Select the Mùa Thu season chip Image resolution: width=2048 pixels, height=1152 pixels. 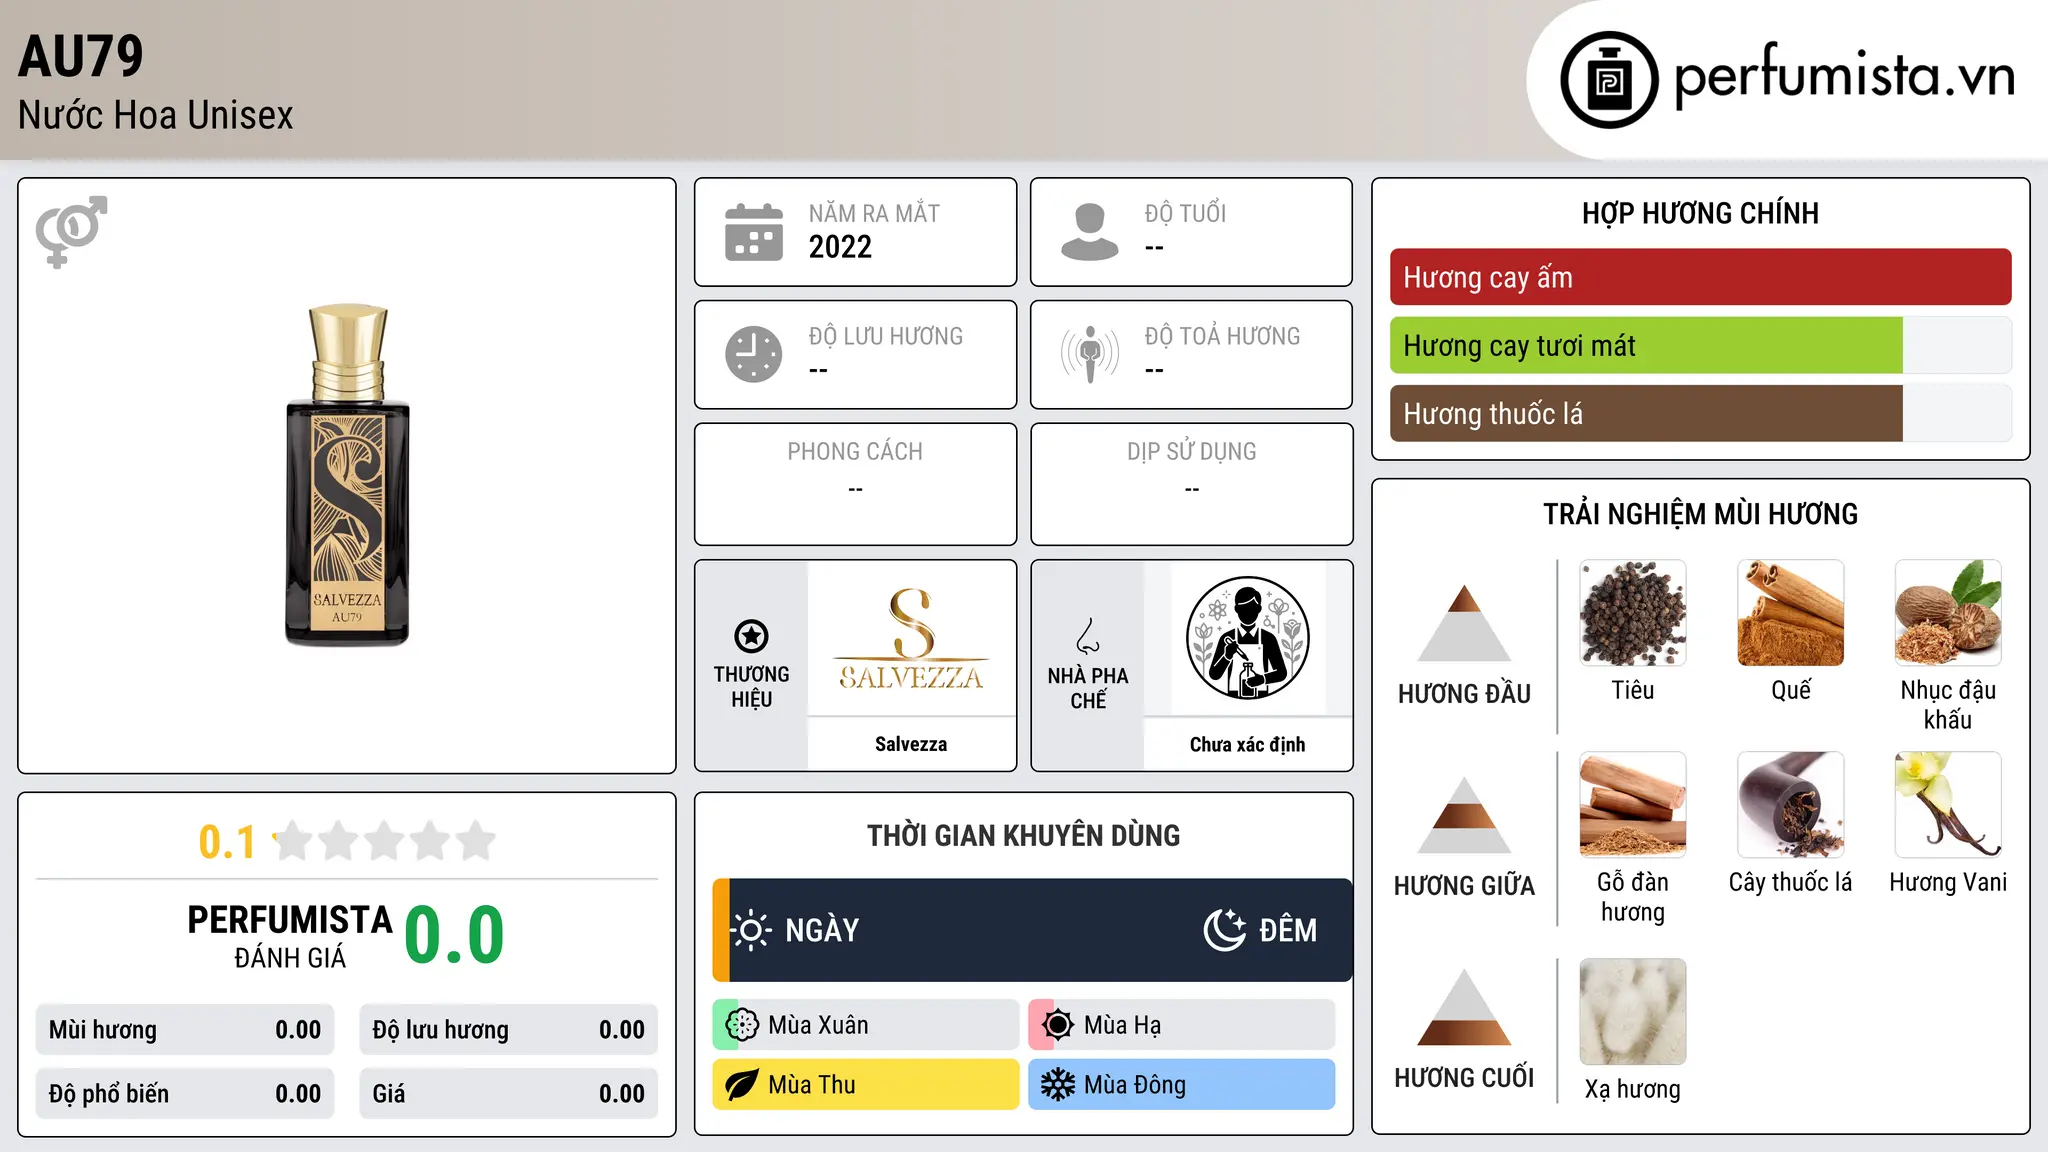(x=866, y=1085)
